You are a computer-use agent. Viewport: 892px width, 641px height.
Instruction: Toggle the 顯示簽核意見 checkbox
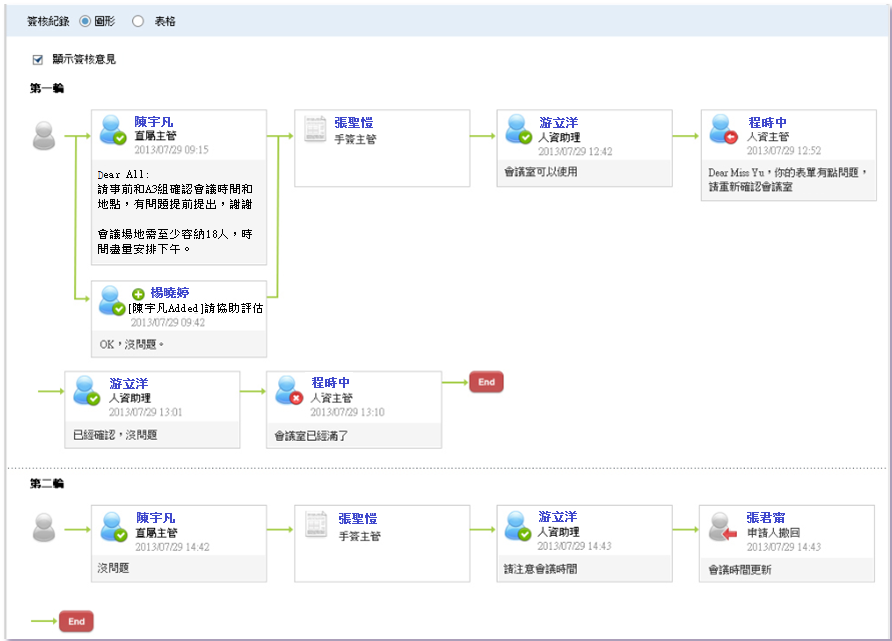pos(38,59)
